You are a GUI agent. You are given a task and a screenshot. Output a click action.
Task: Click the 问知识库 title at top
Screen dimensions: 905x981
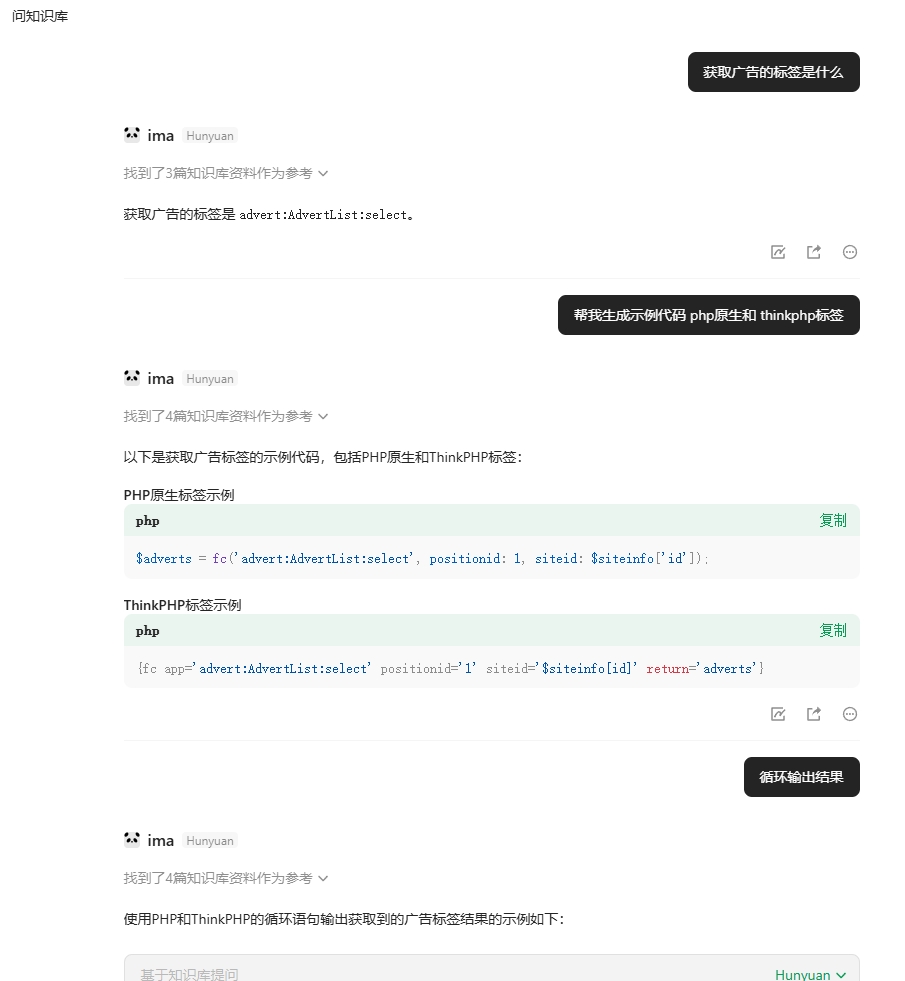pos(40,16)
